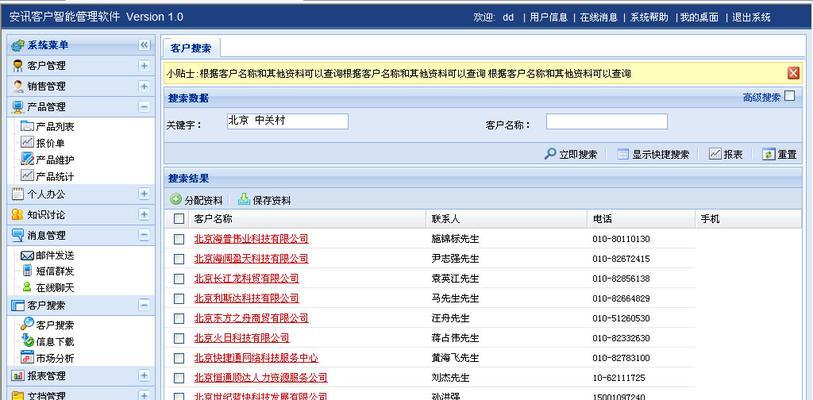This screenshot has height=400, width=813.
Task: Click the 在线聊天 user icon
Action: coord(27,286)
